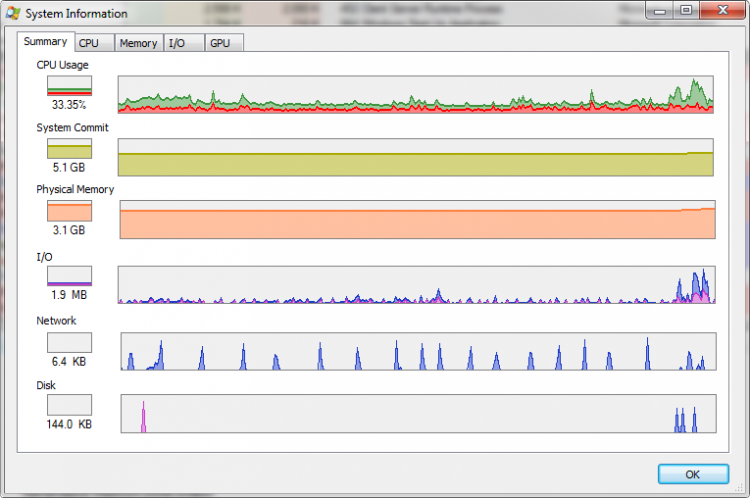Click the CPU Usage label
The image size is (750, 498).
(63, 65)
